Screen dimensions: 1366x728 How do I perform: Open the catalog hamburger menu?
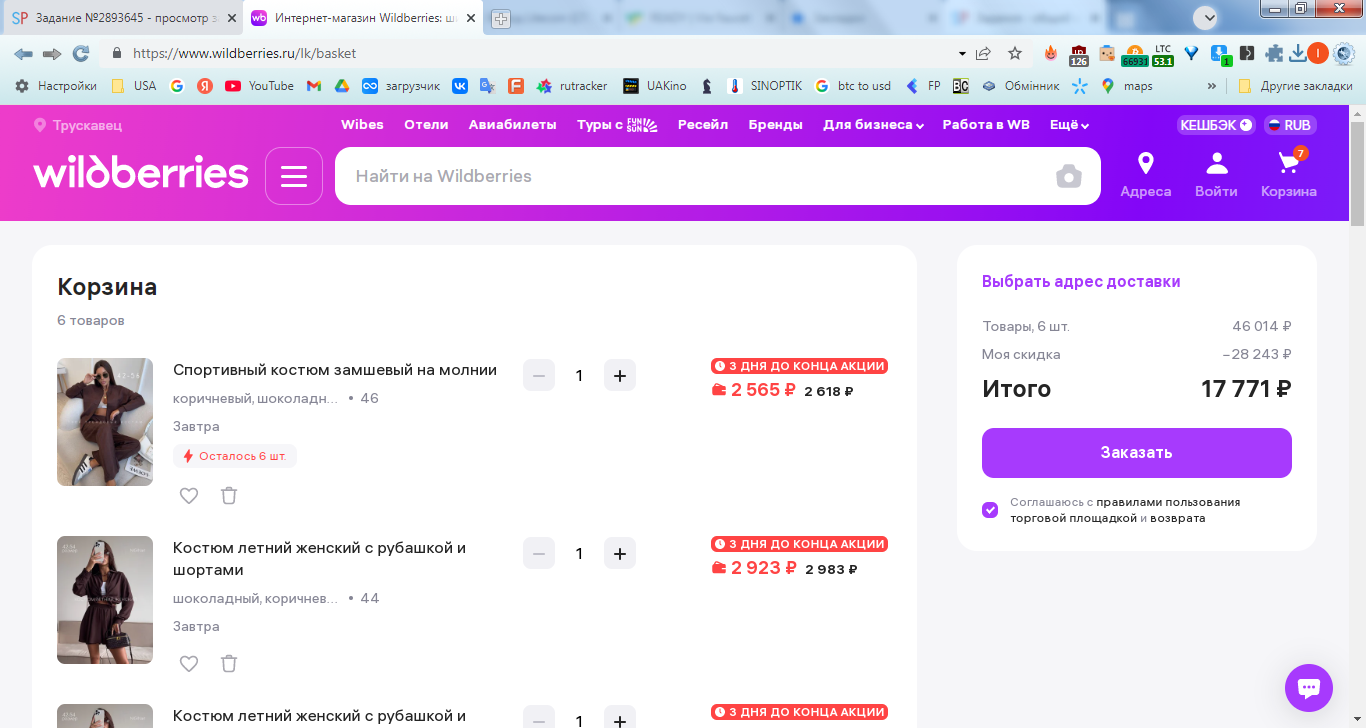(x=294, y=176)
